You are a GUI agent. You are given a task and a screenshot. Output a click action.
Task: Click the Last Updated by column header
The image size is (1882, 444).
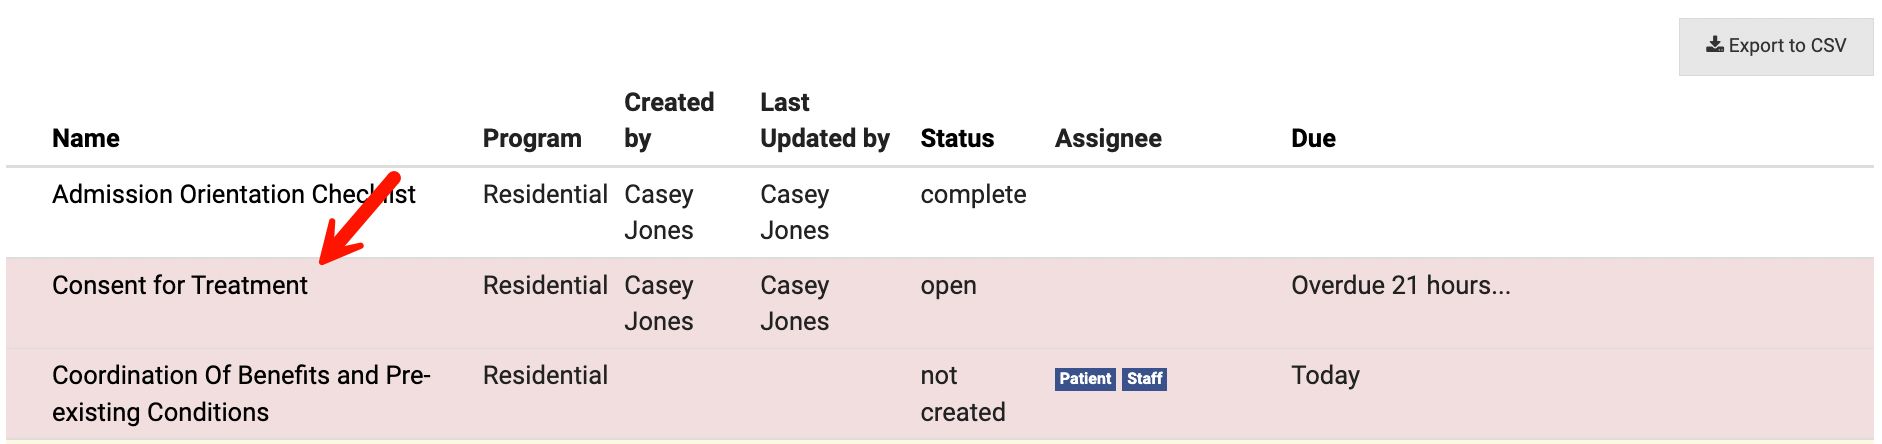824,120
